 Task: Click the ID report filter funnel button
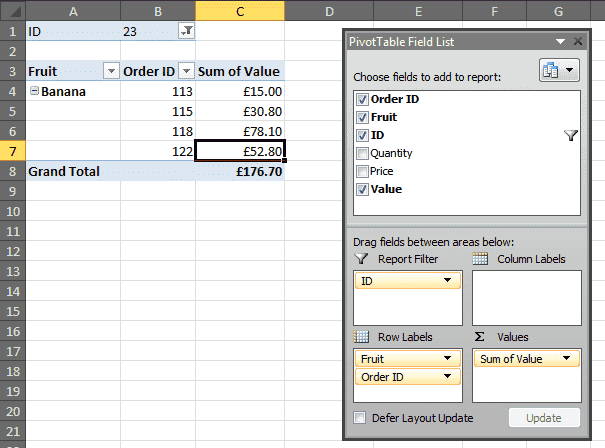pyautogui.click(x=186, y=31)
